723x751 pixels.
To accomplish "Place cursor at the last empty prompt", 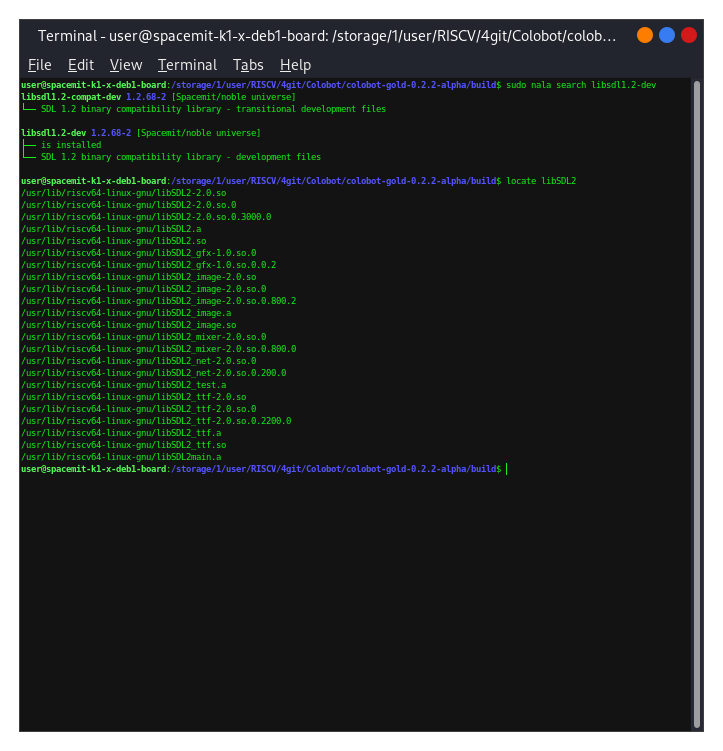I will click(x=507, y=469).
